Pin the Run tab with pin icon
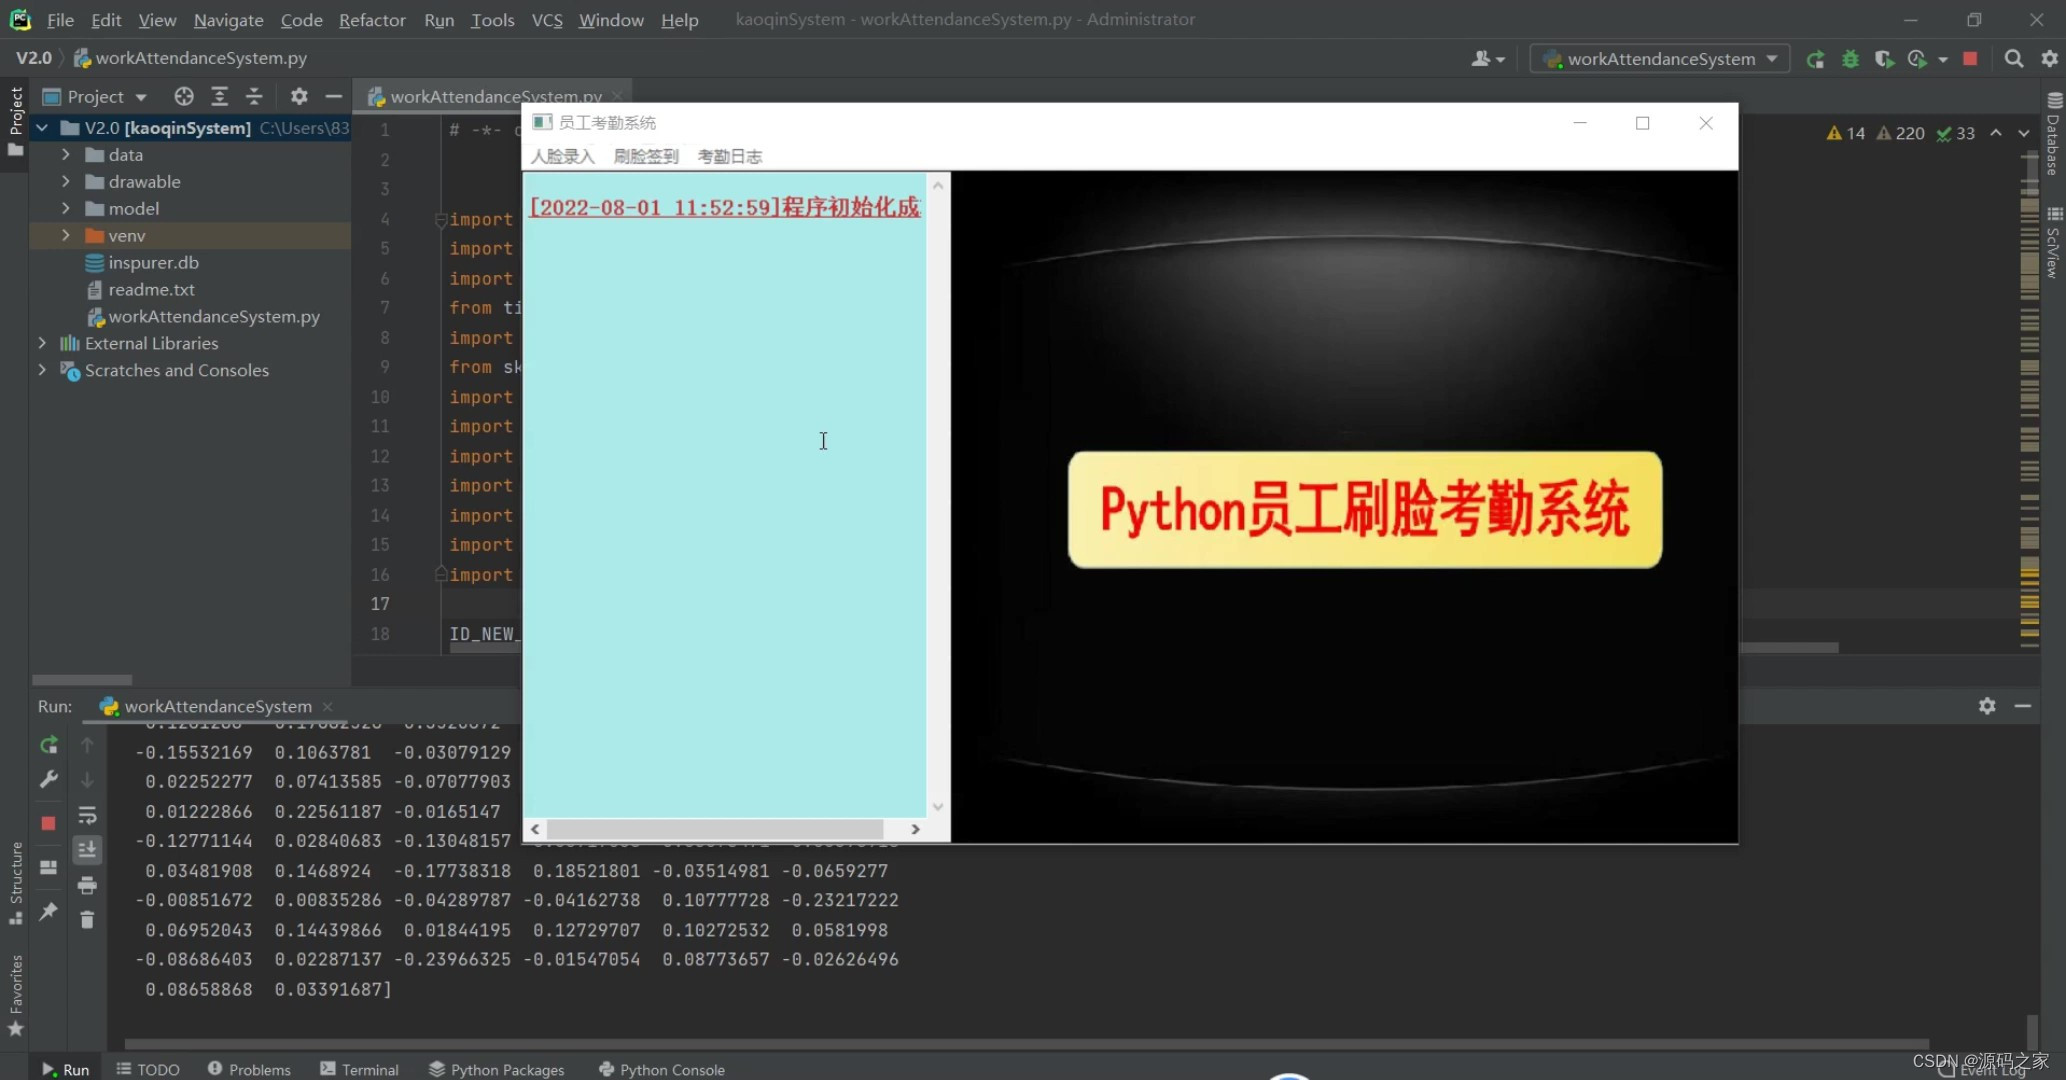Image resolution: width=2066 pixels, height=1080 pixels. point(48,911)
